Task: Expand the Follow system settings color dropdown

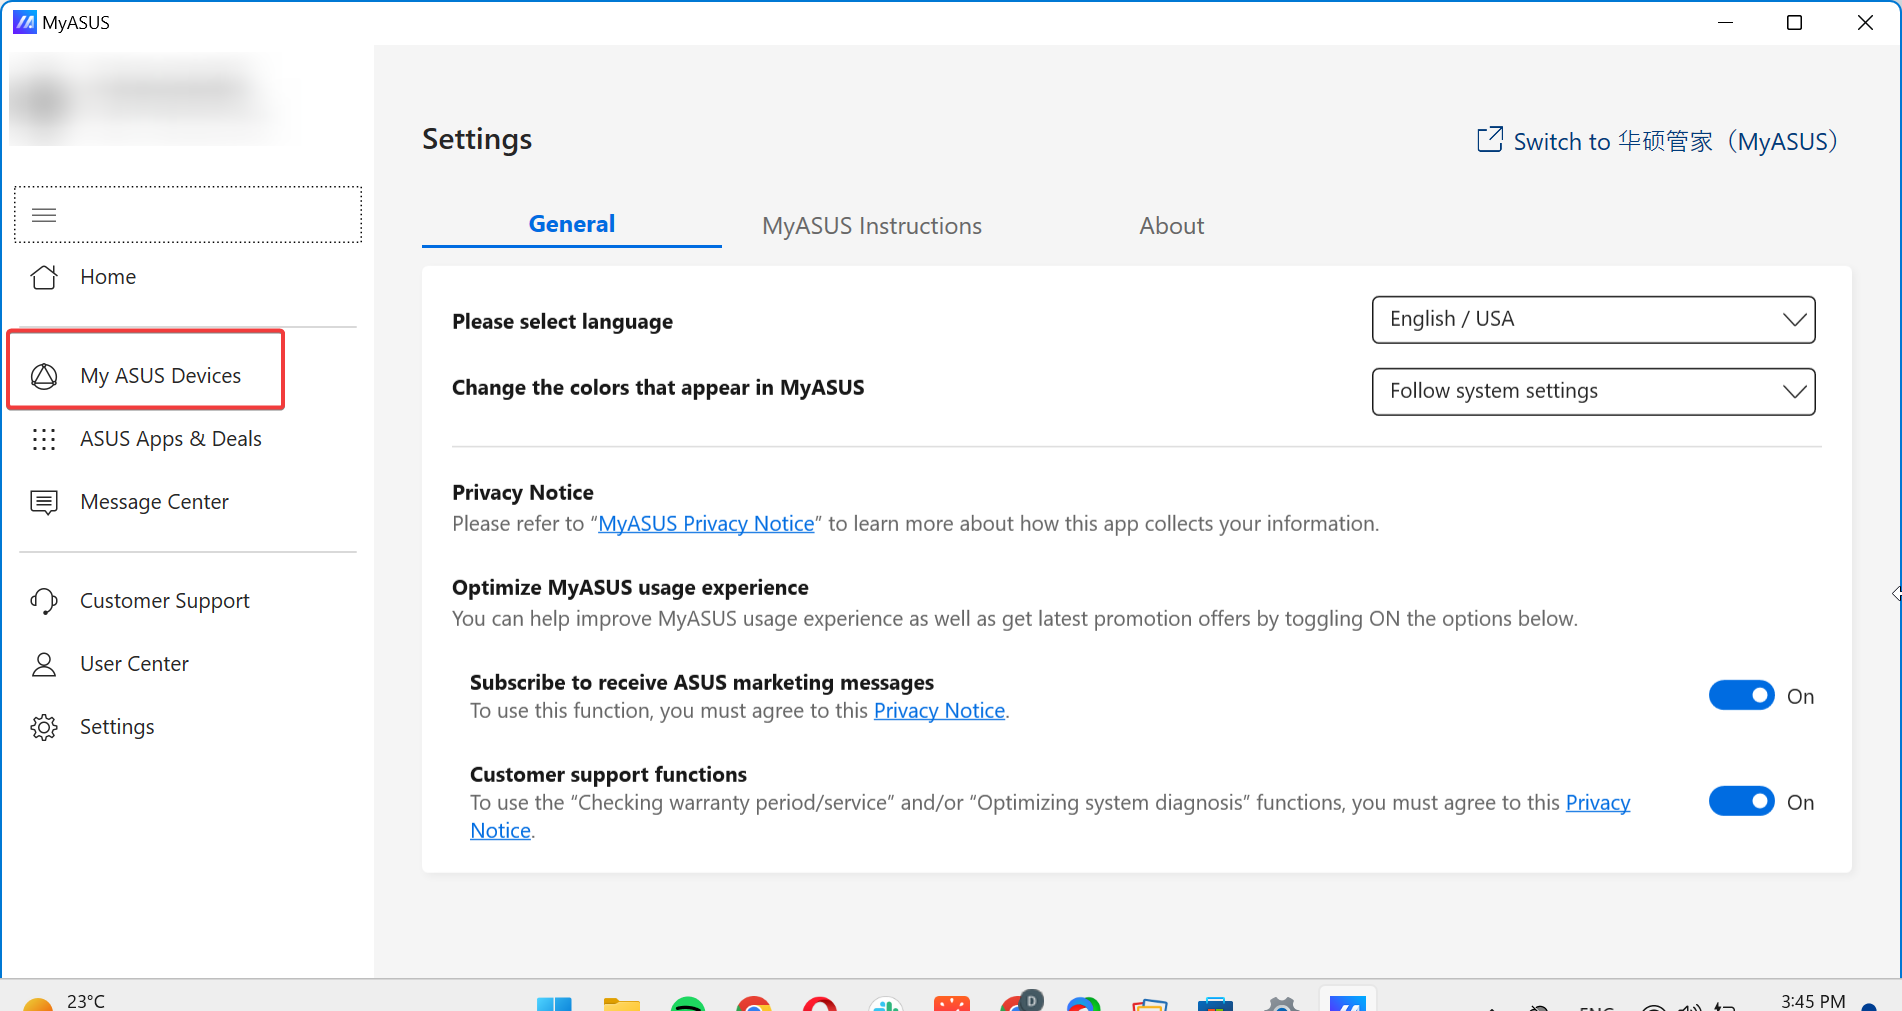Action: click(x=1593, y=392)
